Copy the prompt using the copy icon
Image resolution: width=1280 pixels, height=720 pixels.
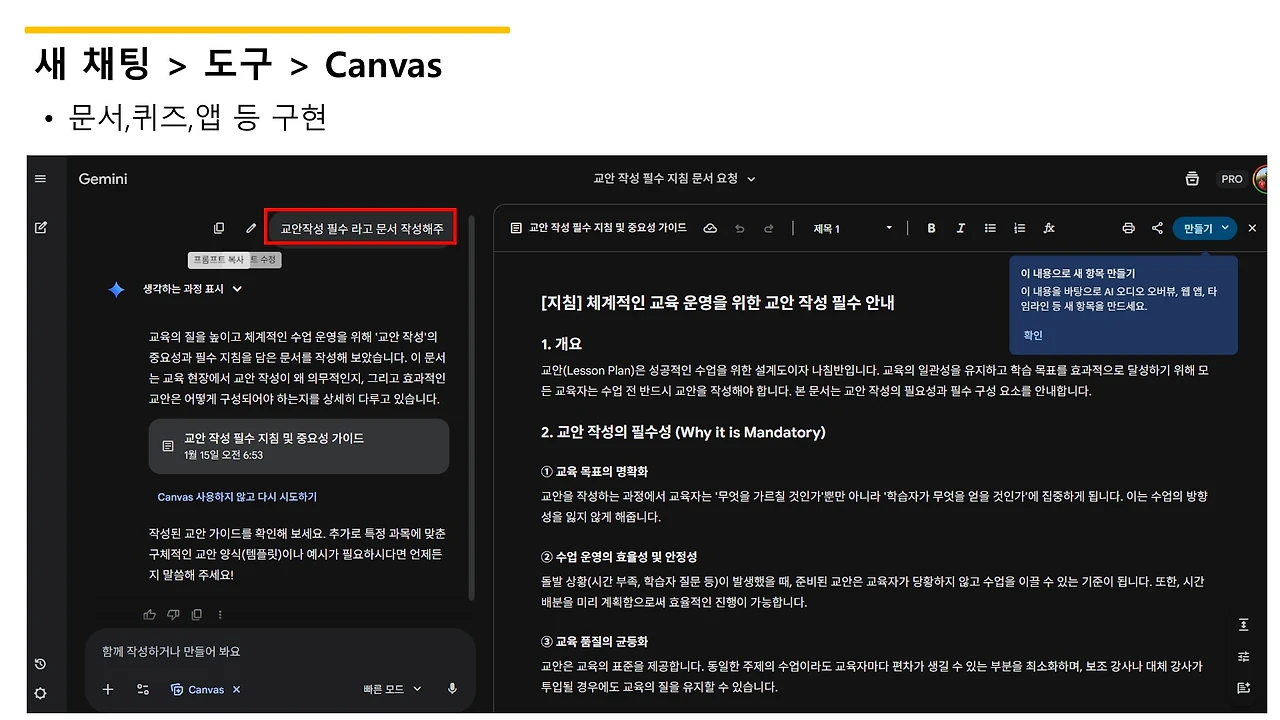click(219, 228)
